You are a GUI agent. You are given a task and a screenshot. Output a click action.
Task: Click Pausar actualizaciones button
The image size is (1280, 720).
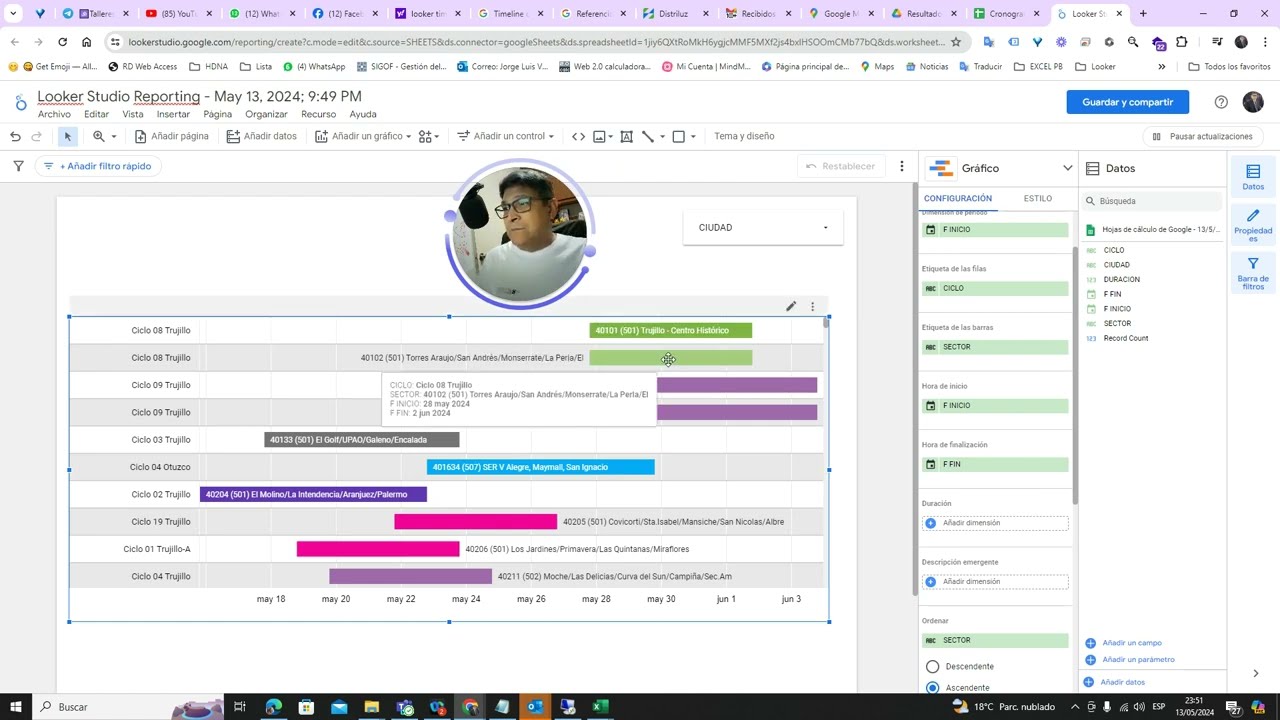(x=1202, y=136)
